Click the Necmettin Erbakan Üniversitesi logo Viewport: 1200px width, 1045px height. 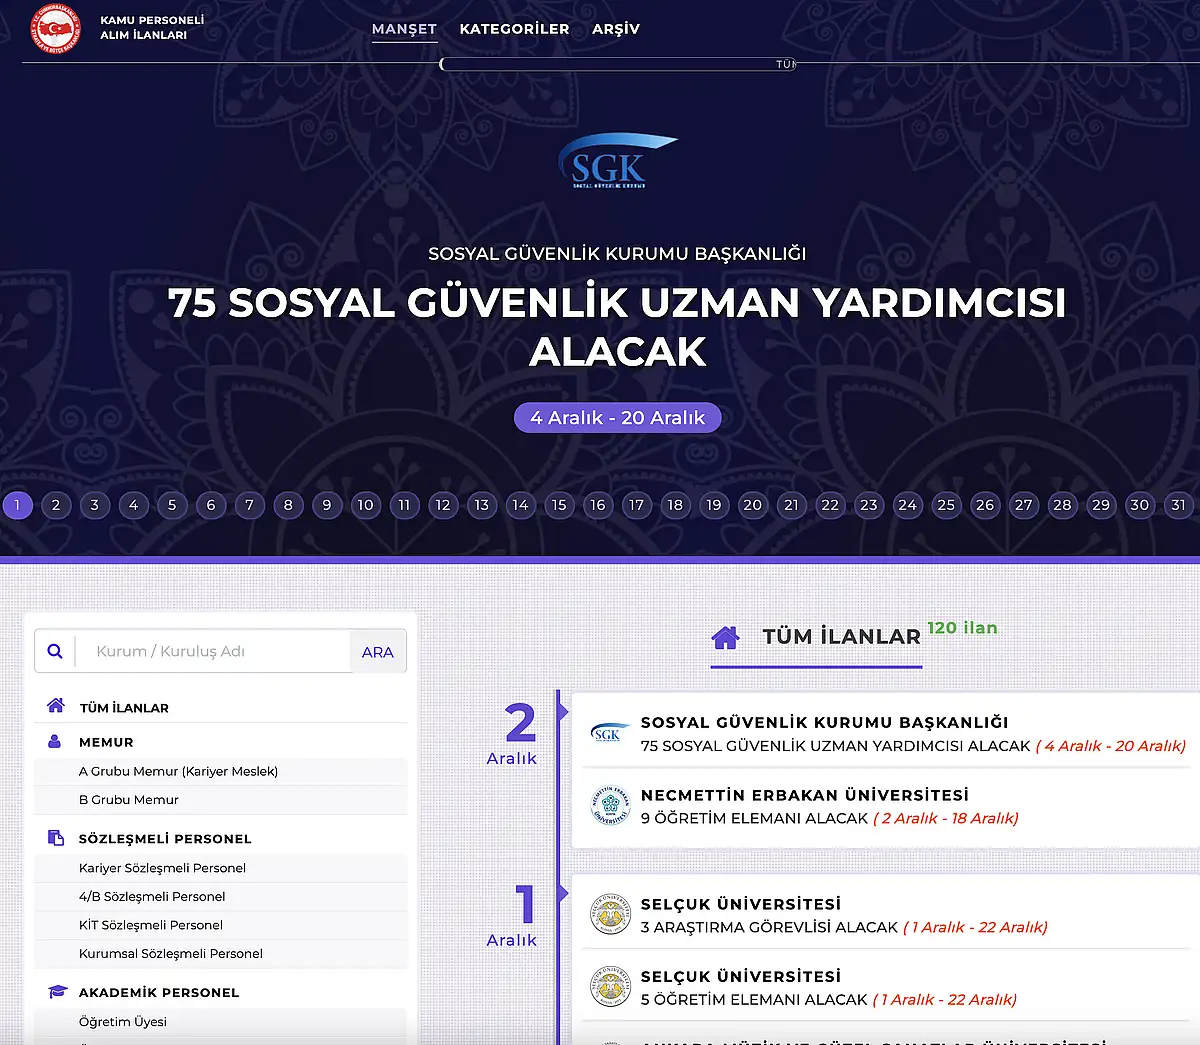pyautogui.click(x=610, y=806)
